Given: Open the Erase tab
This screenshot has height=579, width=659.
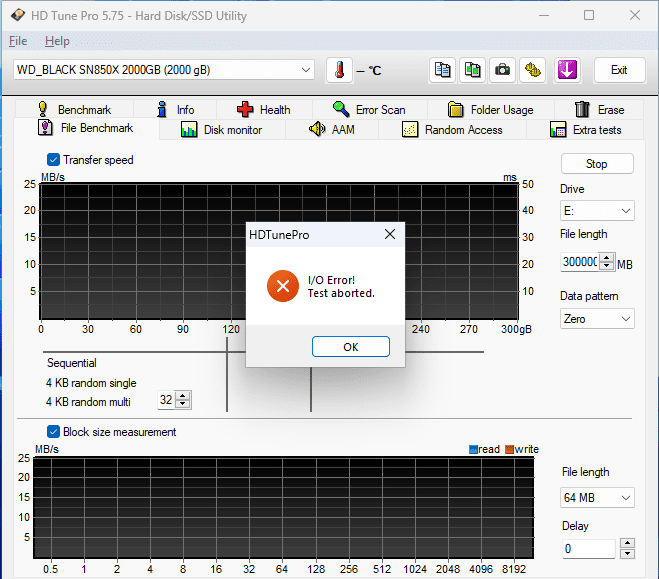Looking at the screenshot, I should [x=599, y=110].
